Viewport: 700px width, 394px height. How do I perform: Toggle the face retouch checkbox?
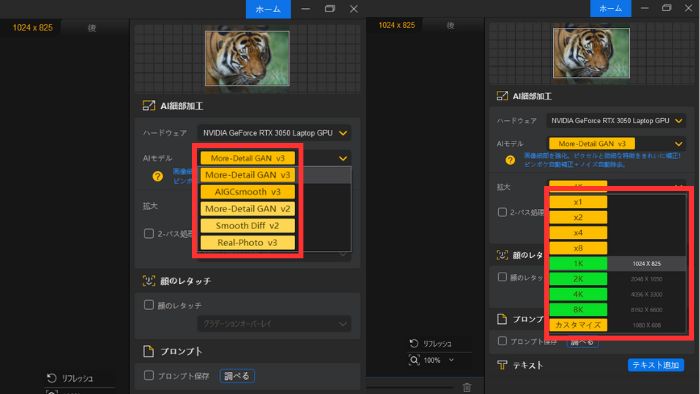(x=149, y=305)
